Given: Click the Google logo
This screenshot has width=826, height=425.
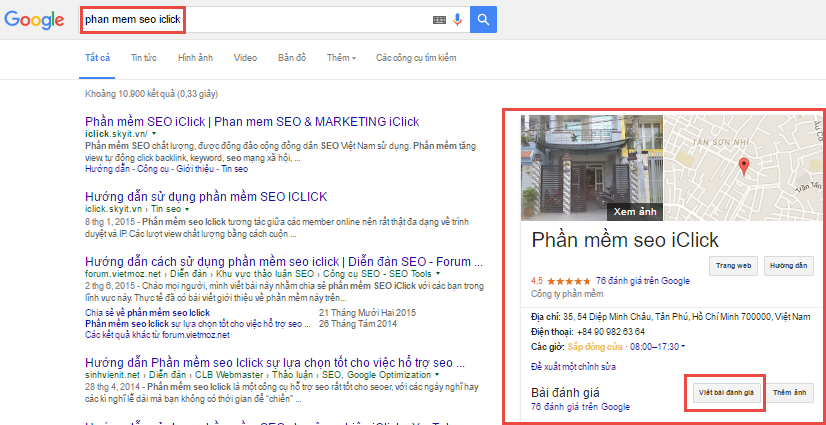Looking at the screenshot, I should tap(34, 21).
